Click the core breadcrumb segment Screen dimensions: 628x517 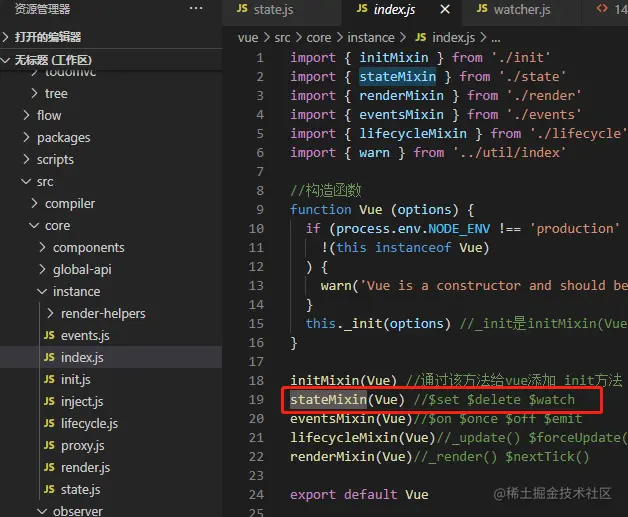coord(319,38)
